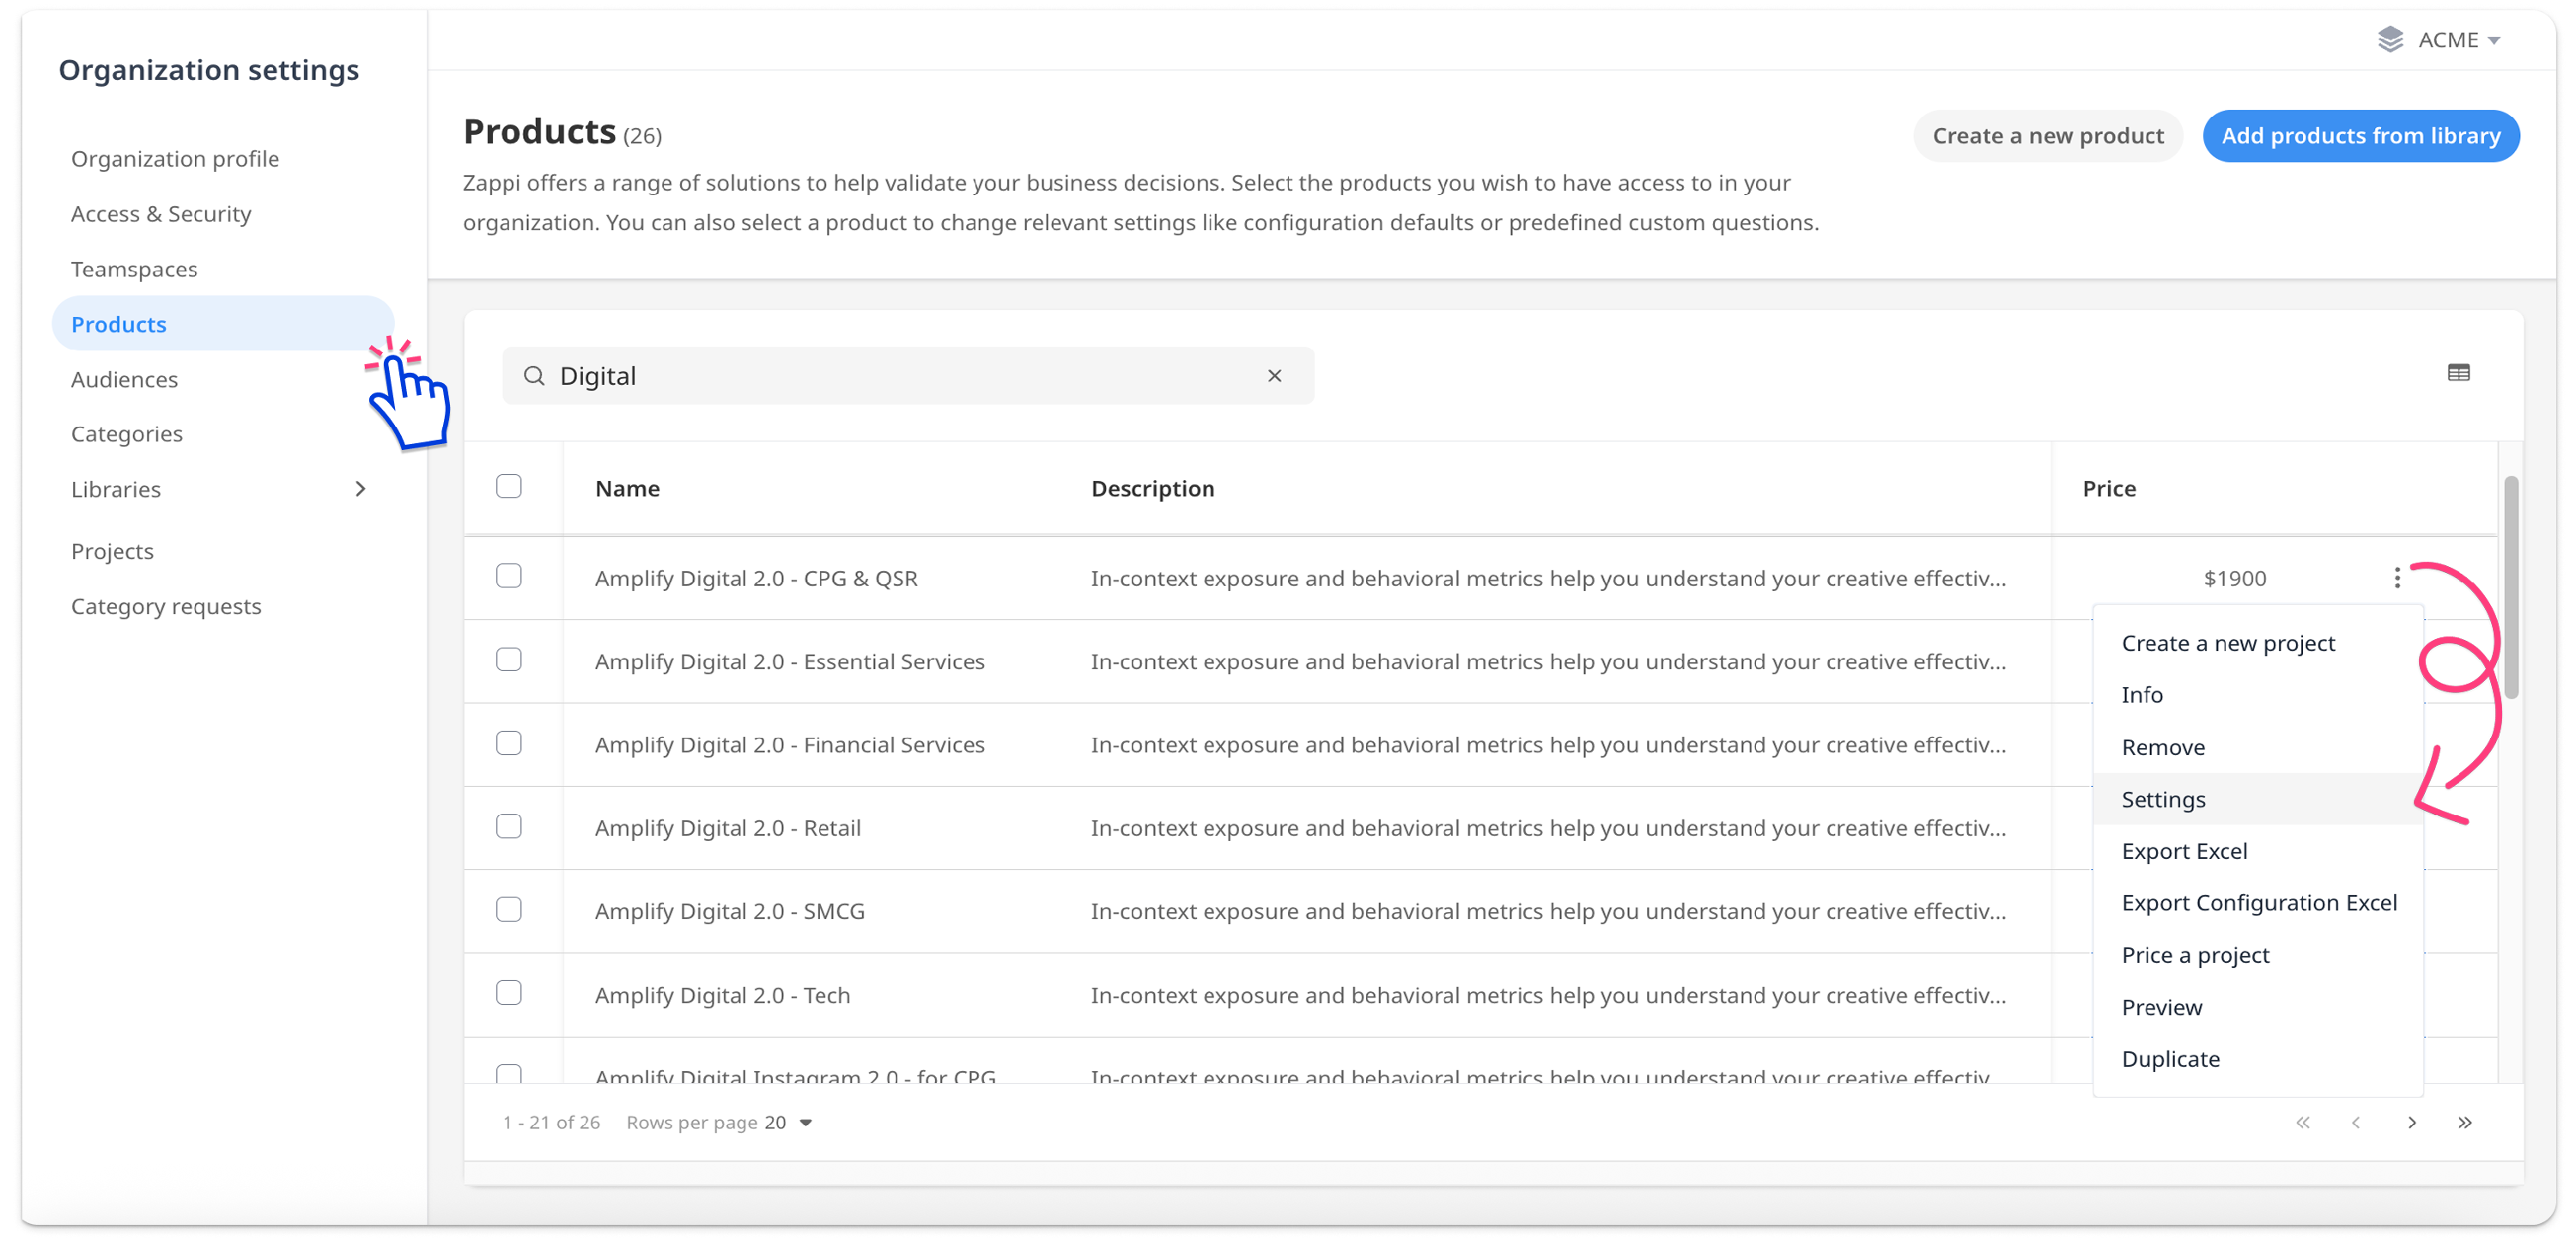Choose Settings from the context menu
The image size is (2576, 1242).
click(x=2163, y=799)
